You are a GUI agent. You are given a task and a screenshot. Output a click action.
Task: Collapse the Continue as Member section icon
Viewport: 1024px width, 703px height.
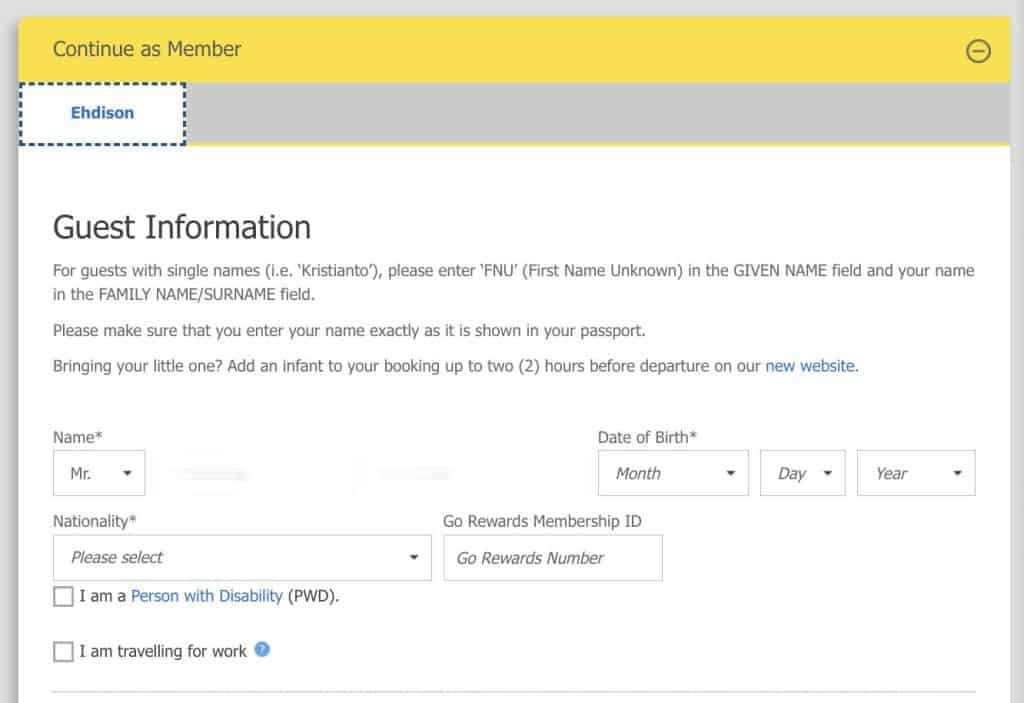979,51
